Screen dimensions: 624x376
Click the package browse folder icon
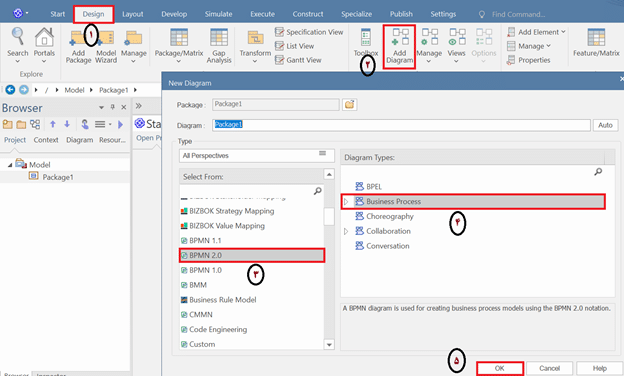click(349, 105)
